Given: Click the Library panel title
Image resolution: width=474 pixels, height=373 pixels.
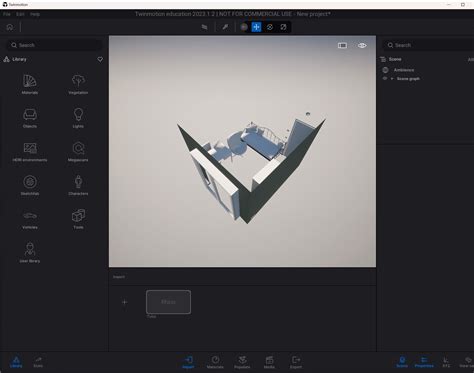Looking at the screenshot, I should [19, 59].
